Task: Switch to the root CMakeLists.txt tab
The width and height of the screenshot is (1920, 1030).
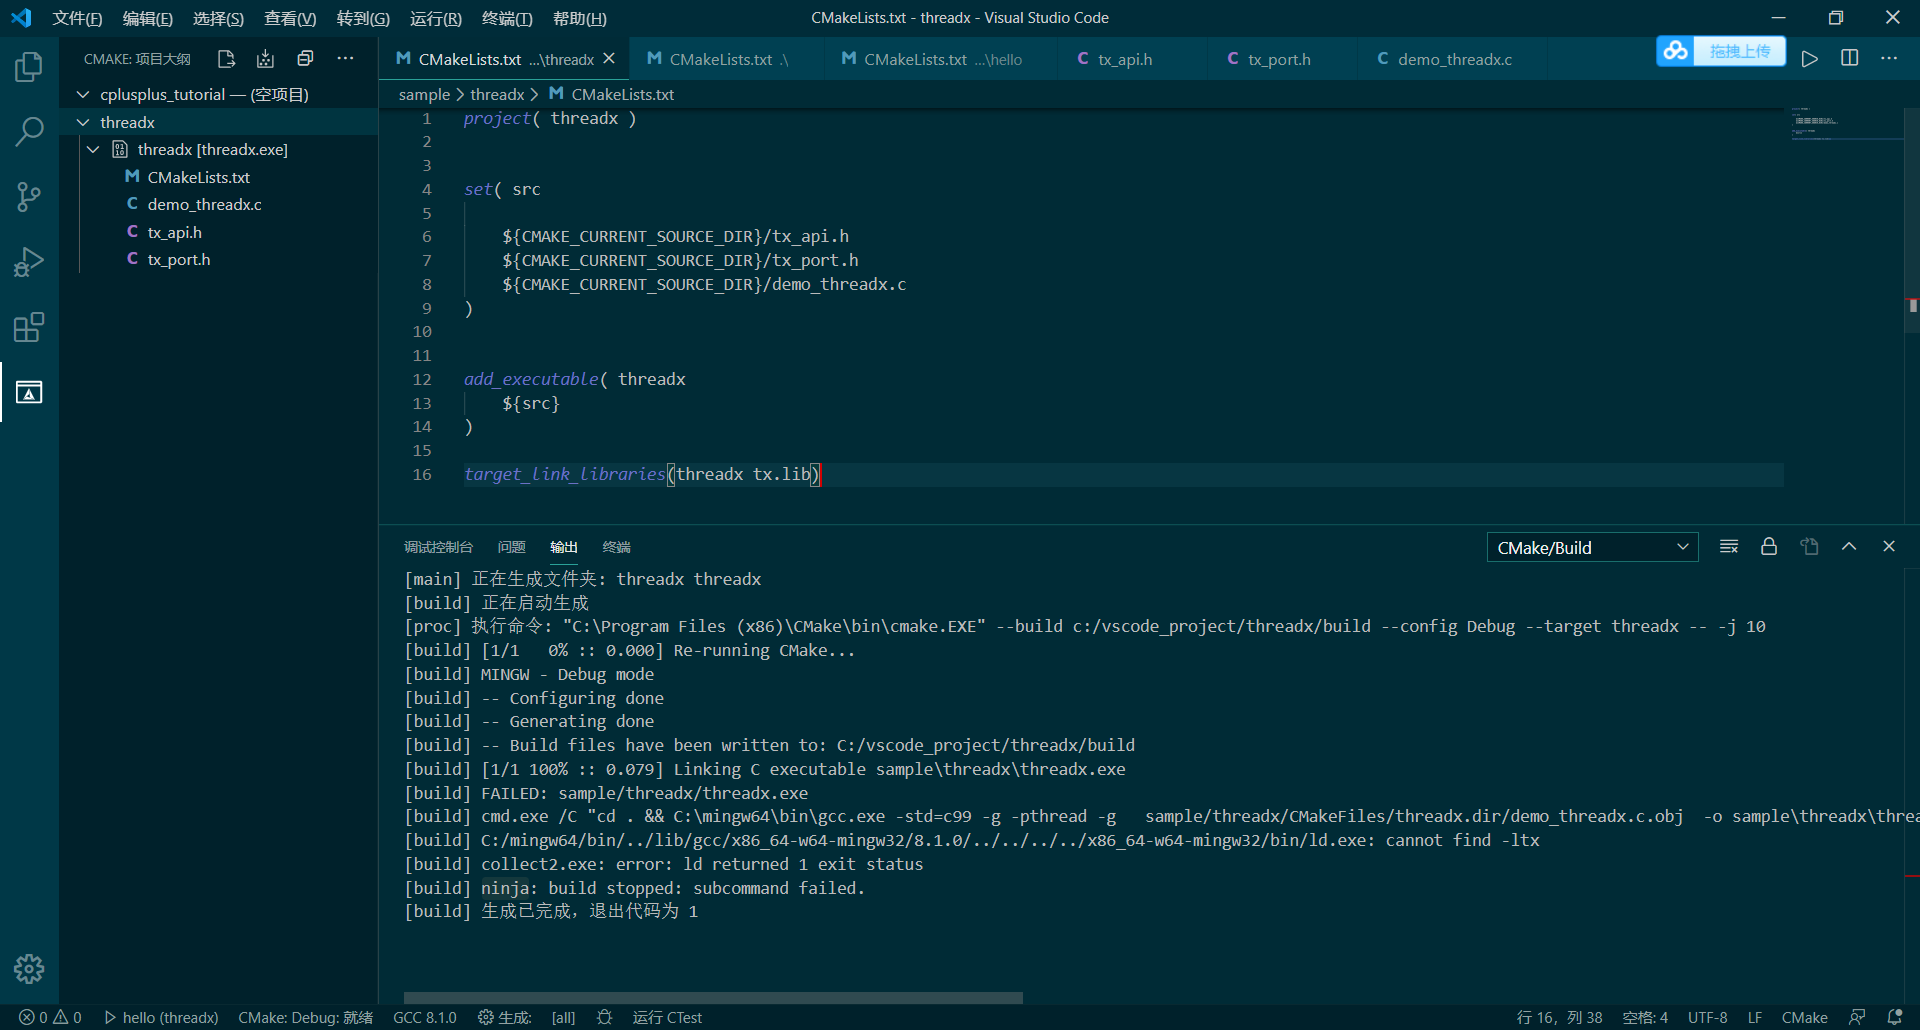Action: pyautogui.click(x=729, y=59)
